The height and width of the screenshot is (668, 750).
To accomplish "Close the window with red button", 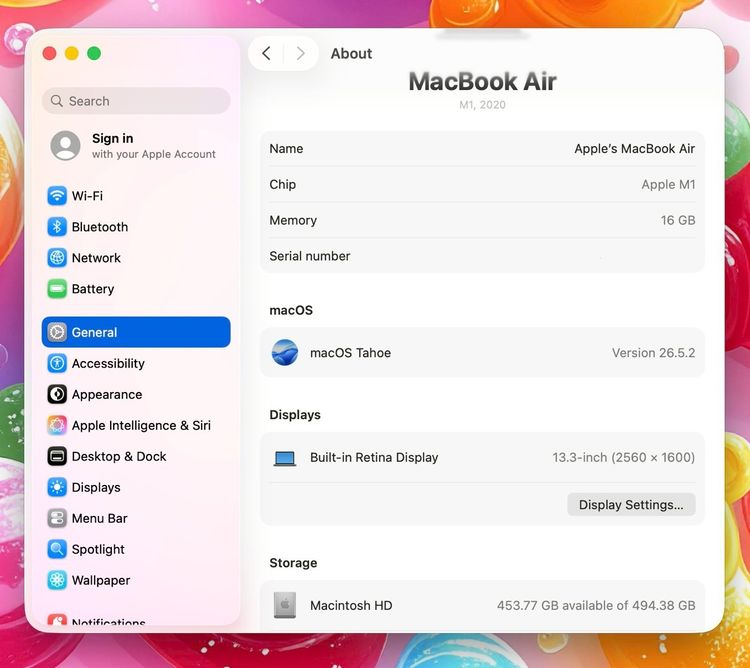I will click(x=49, y=53).
